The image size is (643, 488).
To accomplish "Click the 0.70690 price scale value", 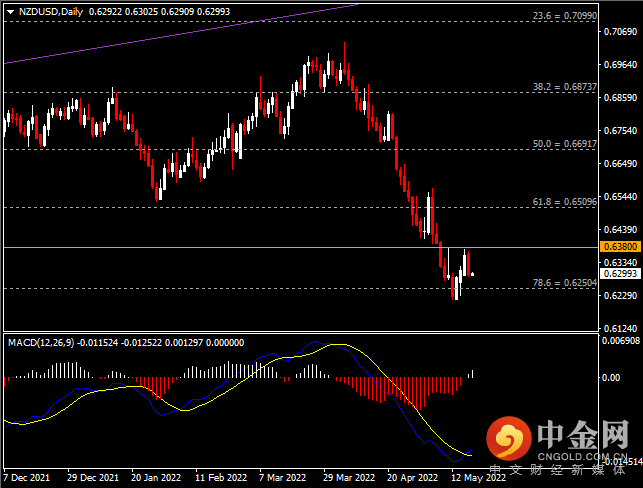I will click(620, 33).
